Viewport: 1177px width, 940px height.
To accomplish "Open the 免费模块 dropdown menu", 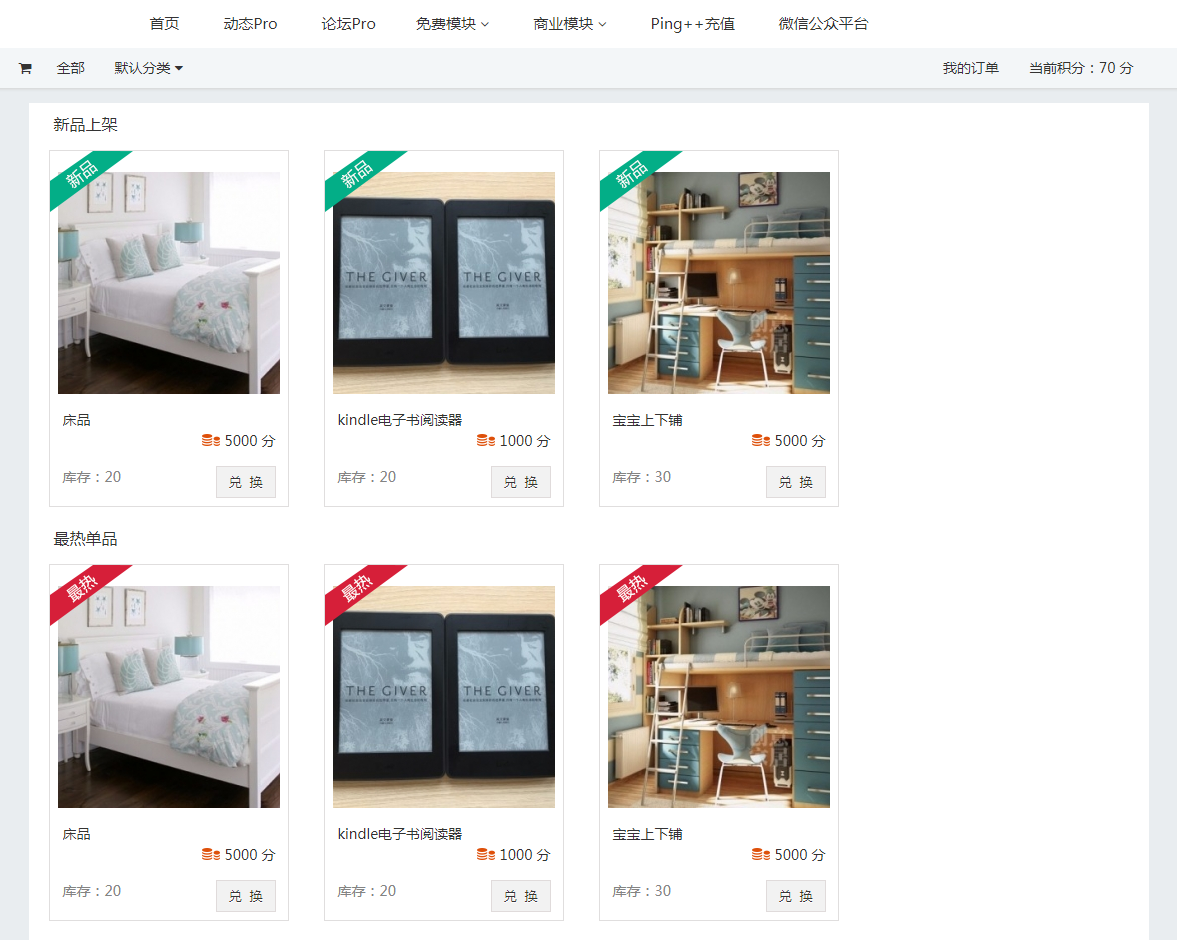I will click(x=453, y=24).
